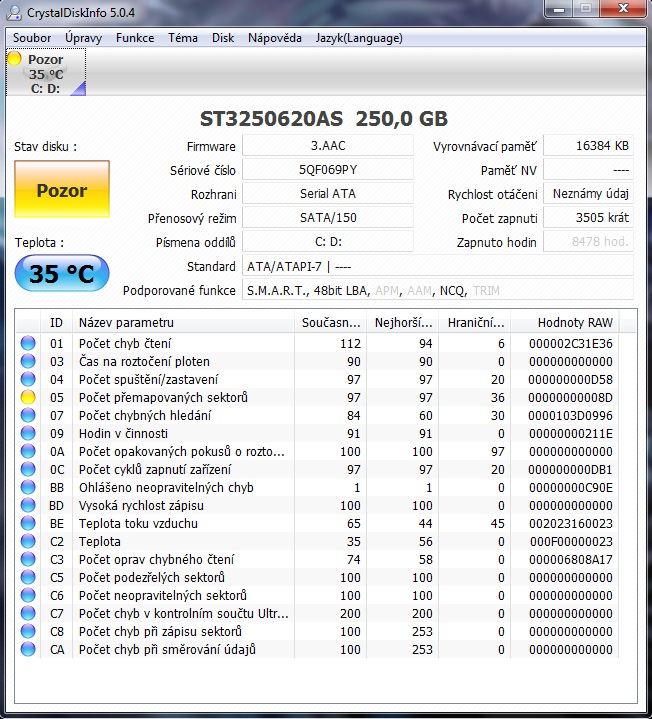The width and height of the screenshot is (652, 719).
Task: Click blue status icon for row 0A
Action: click(28, 451)
